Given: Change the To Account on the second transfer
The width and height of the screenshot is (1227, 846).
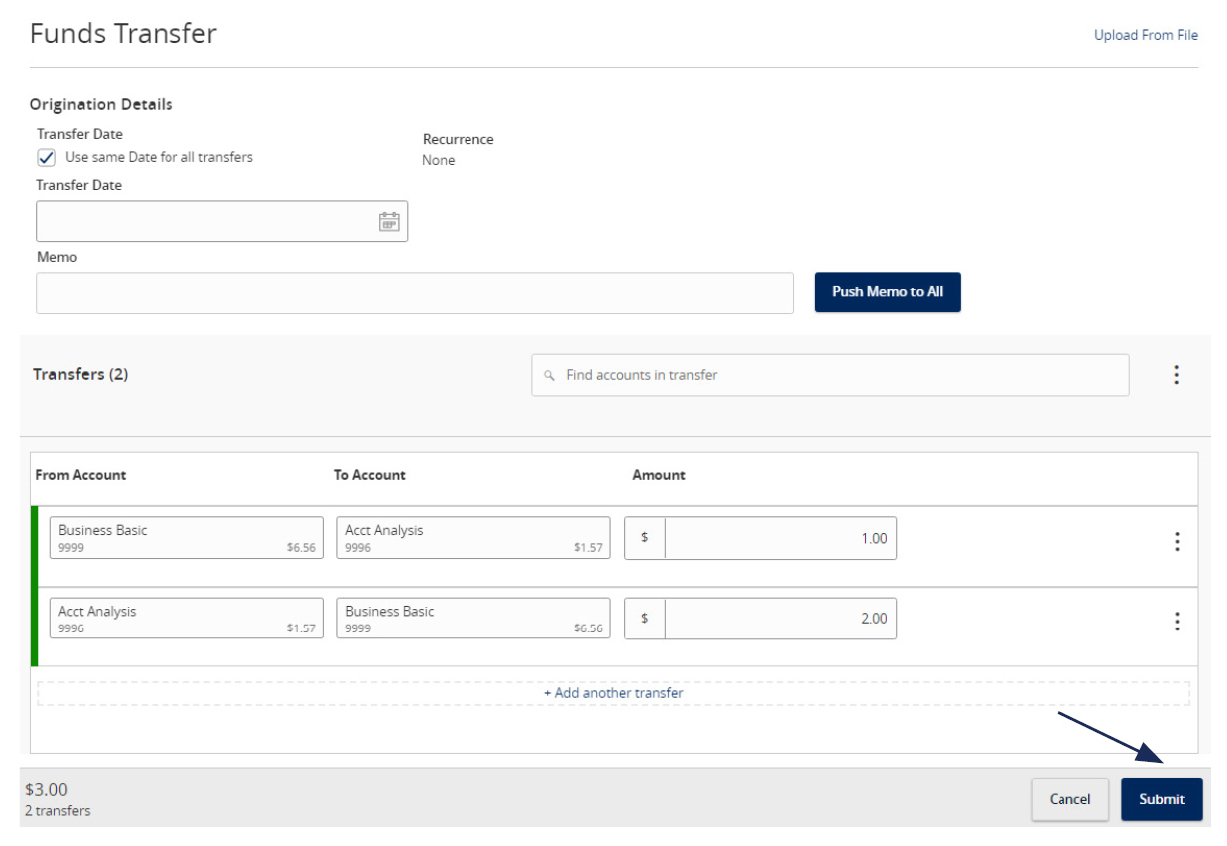Looking at the screenshot, I should tap(472, 618).
